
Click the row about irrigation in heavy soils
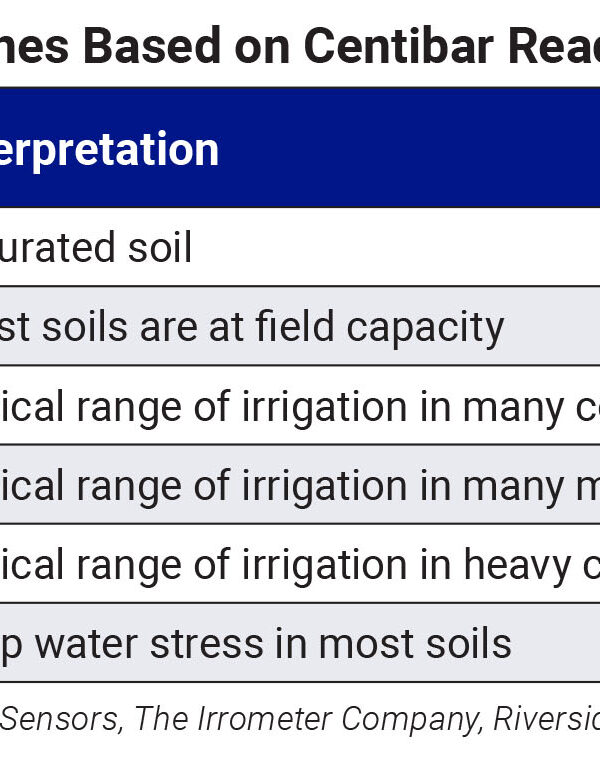tap(300, 564)
